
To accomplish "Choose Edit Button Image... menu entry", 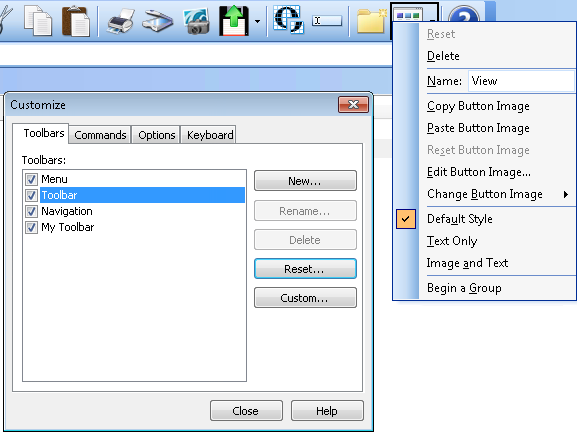I will [x=479, y=172].
